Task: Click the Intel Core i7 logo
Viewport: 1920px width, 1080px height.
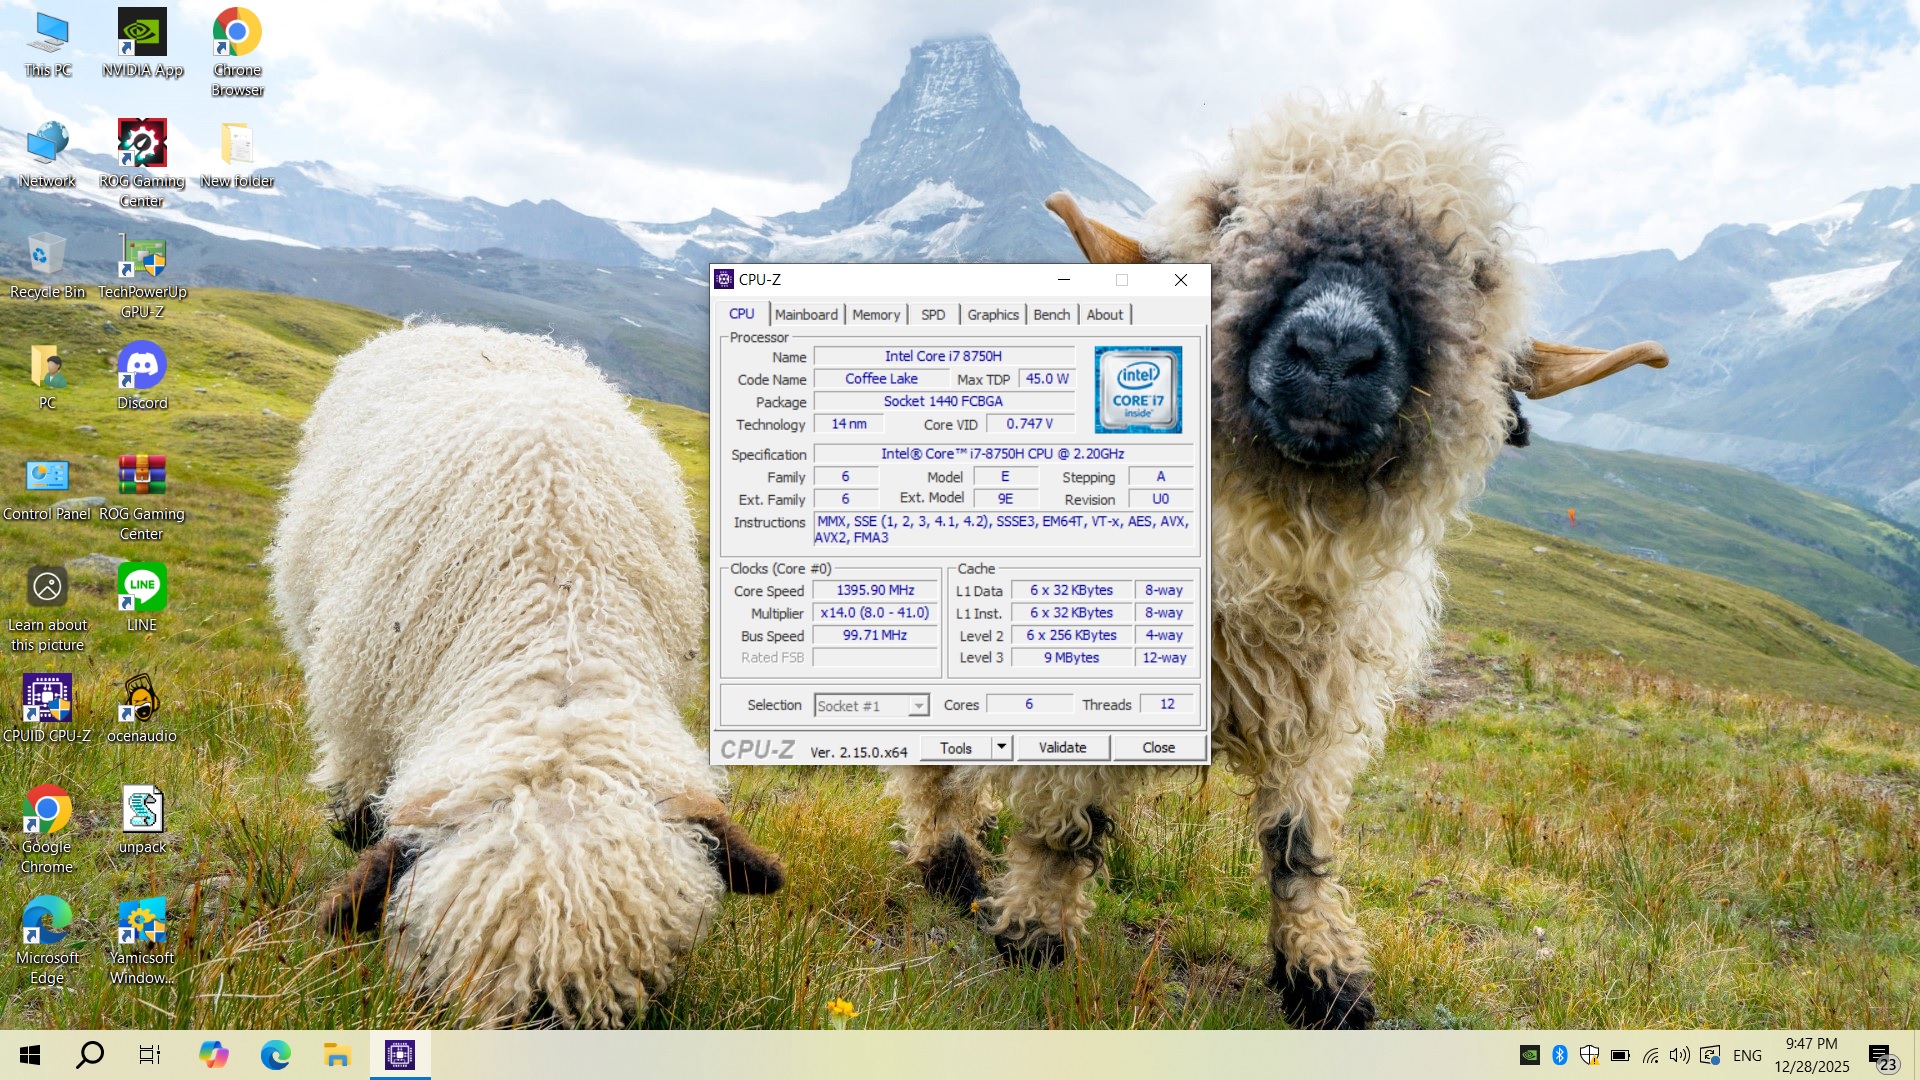Action: [1138, 390]
